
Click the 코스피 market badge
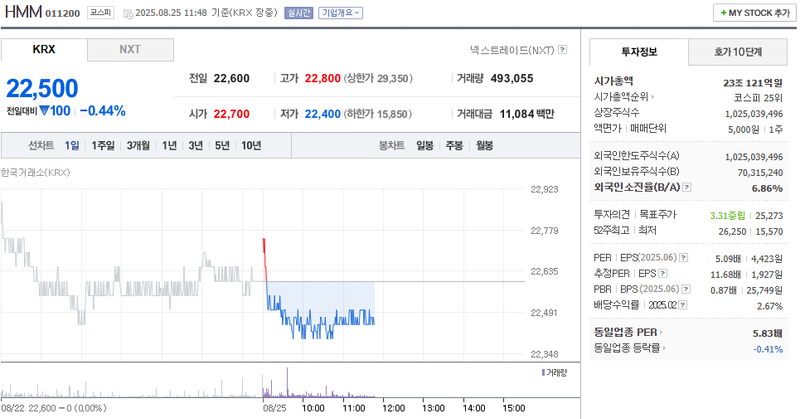101,13
